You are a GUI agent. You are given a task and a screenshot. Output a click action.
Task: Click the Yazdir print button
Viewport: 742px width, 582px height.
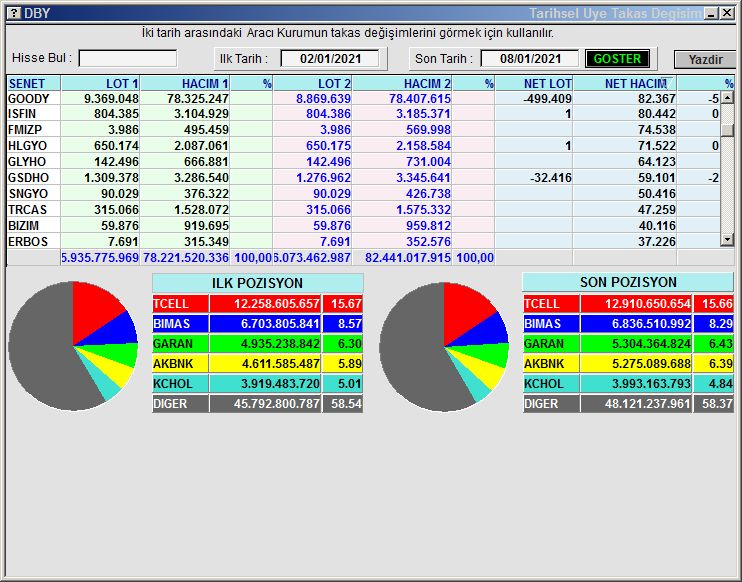coord(705,60)
